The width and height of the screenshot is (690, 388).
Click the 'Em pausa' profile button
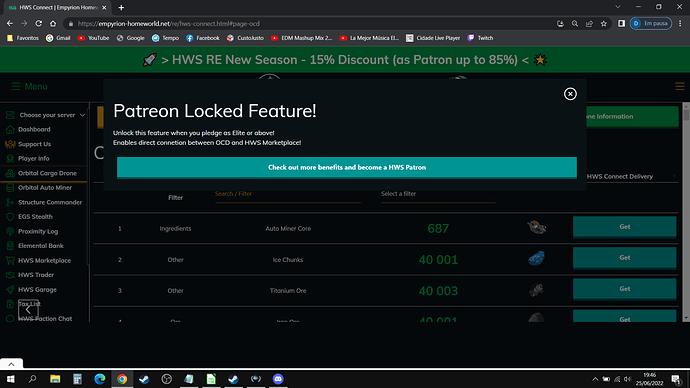pyautogui.click(x=651, y=23)
